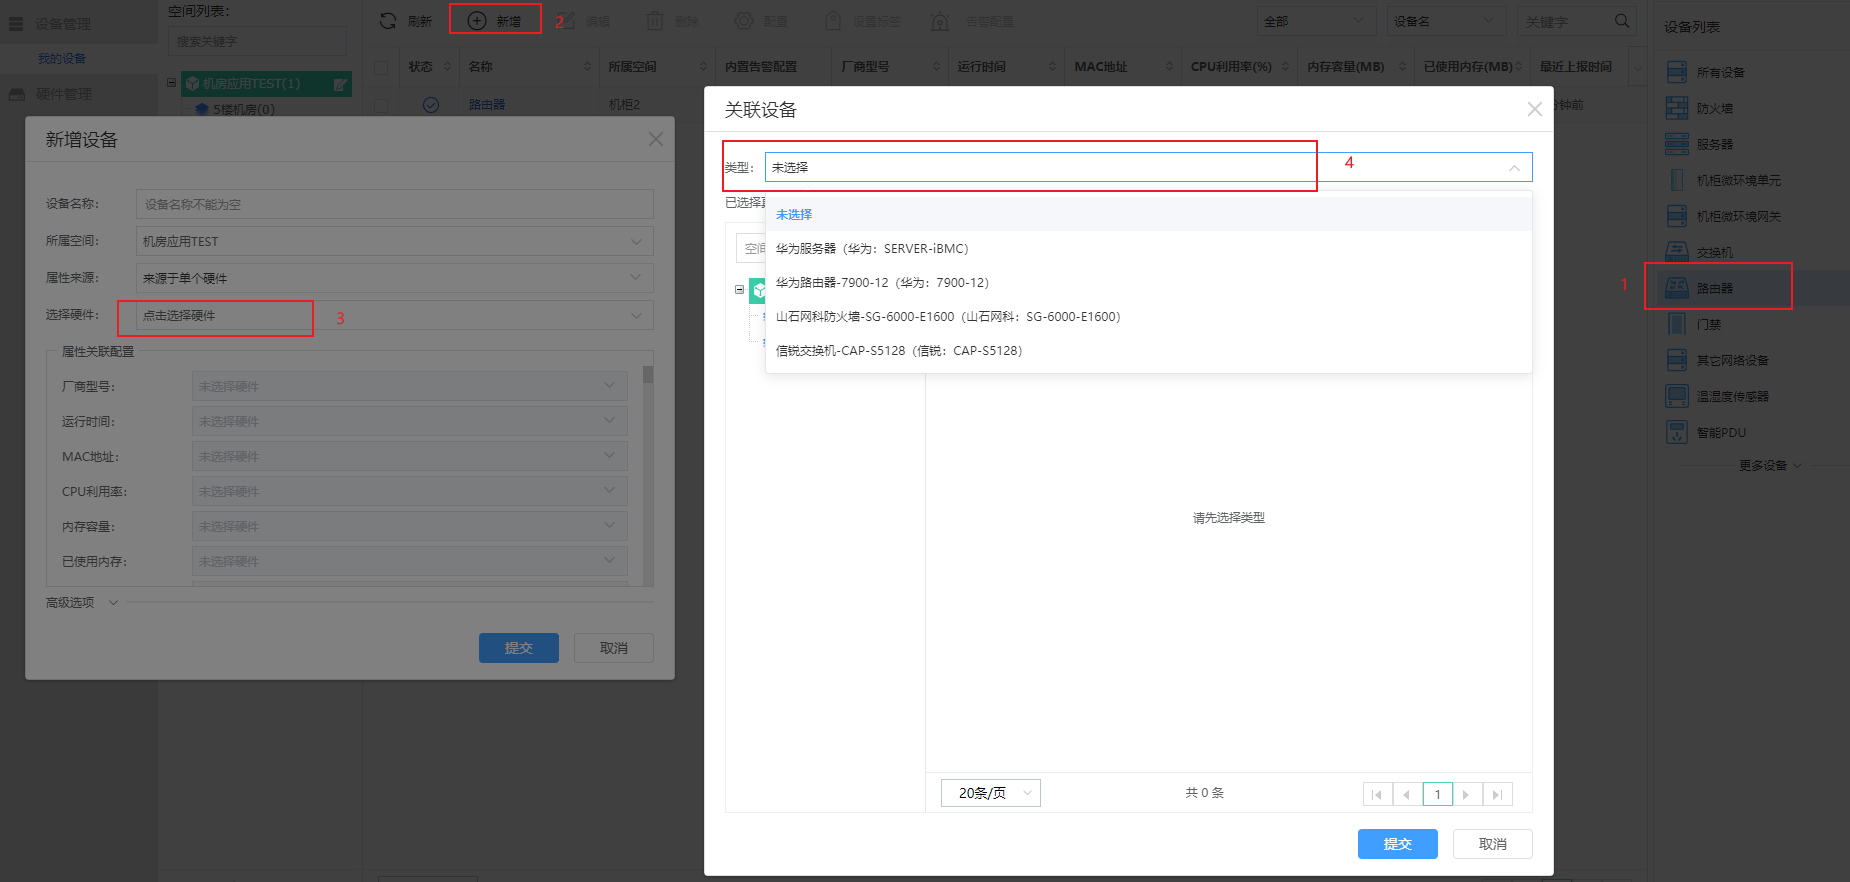The height and width of the screenshot is (882, 1850).
Task: Select the 防火墙 firewall icon
Action: tap(1677, 108)
